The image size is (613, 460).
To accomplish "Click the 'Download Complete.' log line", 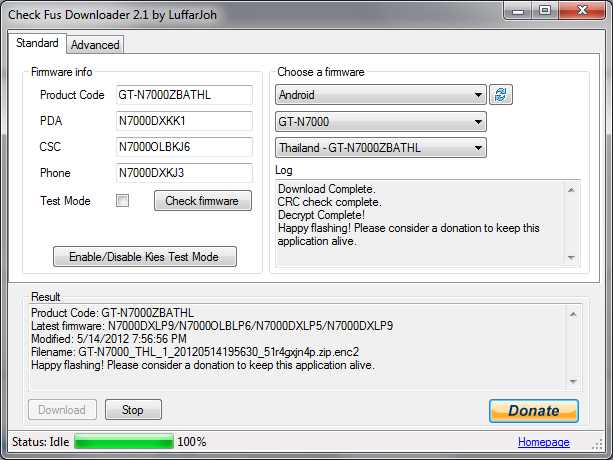I will 327,189.
